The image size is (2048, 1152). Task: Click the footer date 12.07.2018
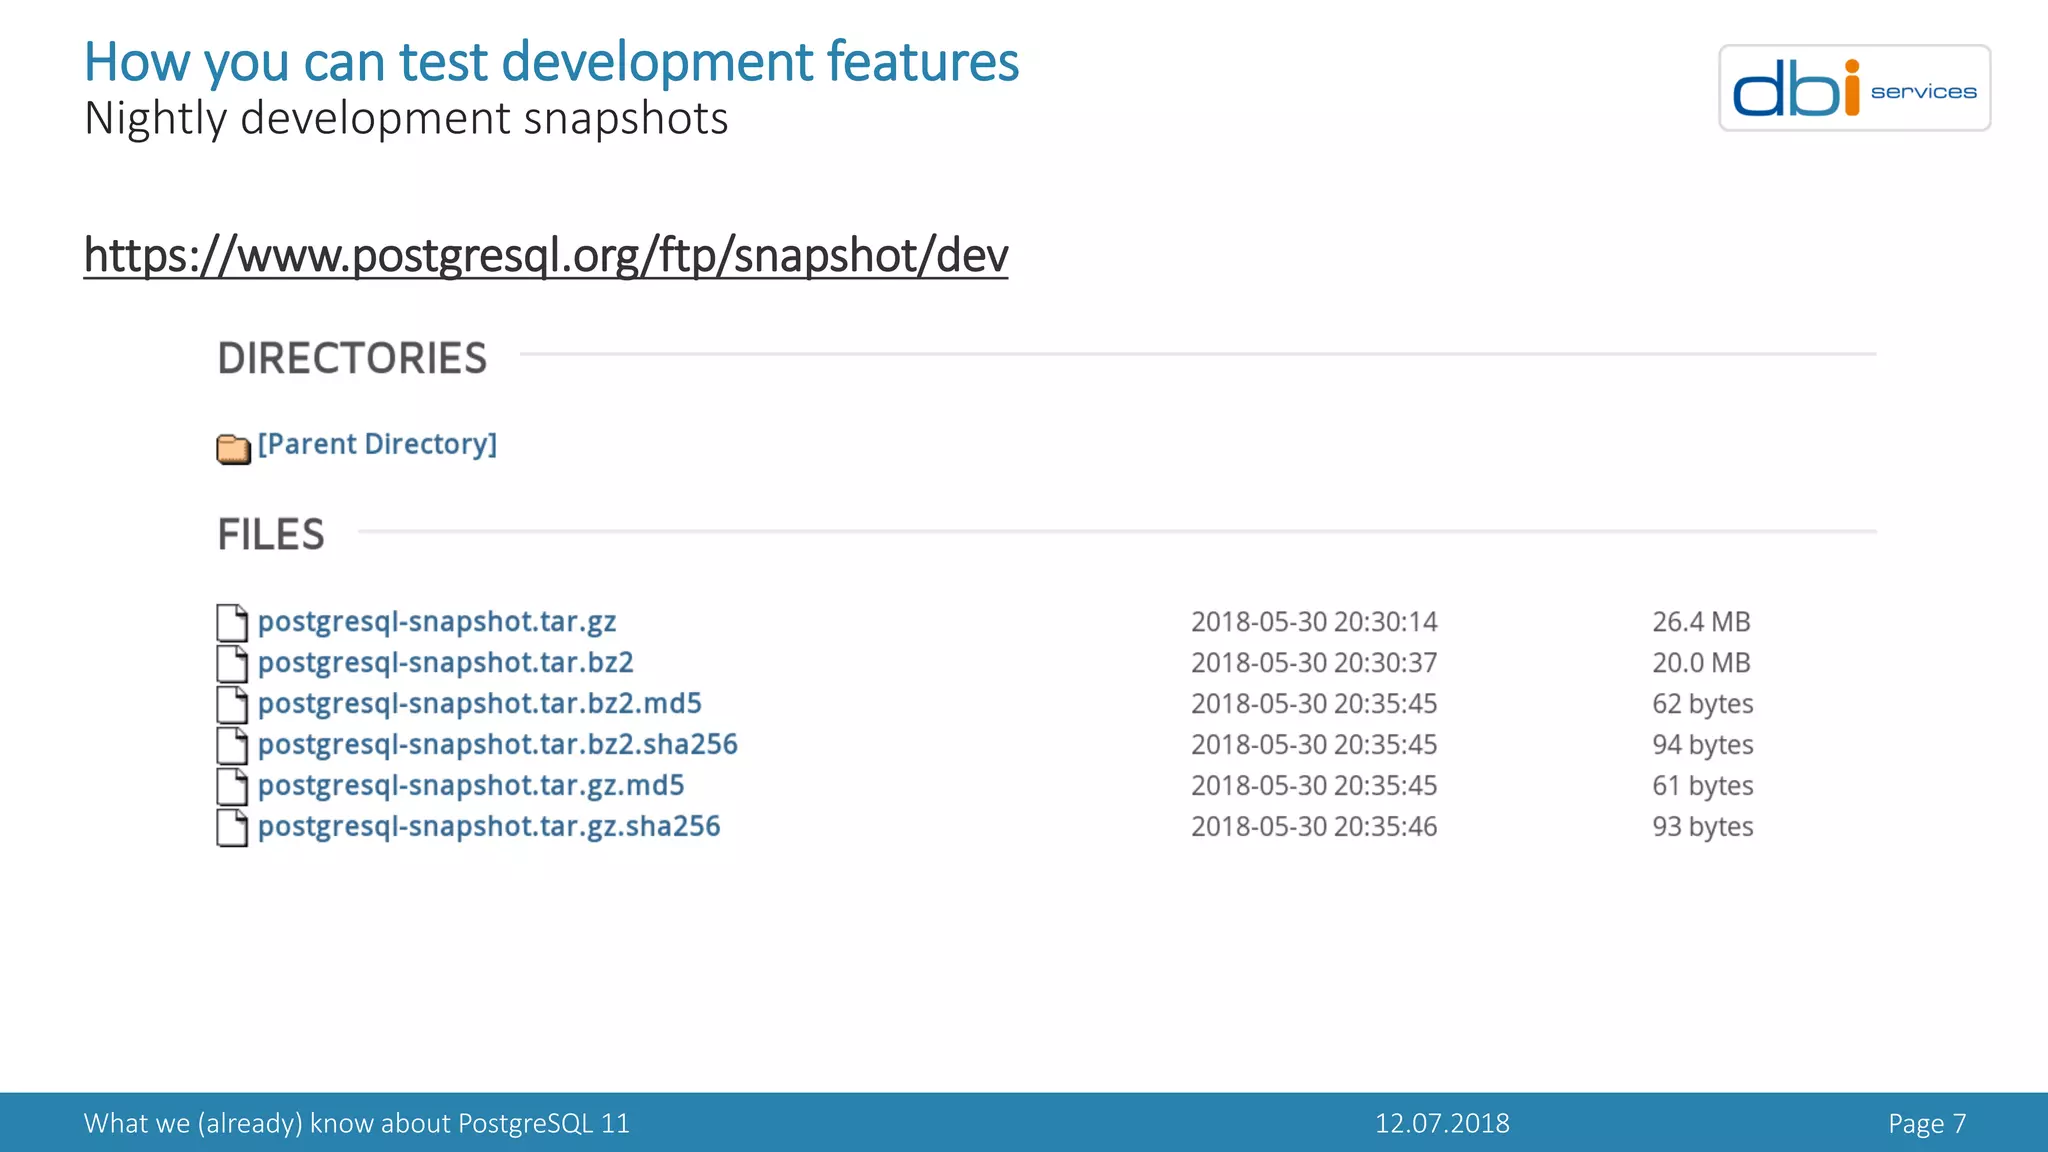click(1442, 1123)
